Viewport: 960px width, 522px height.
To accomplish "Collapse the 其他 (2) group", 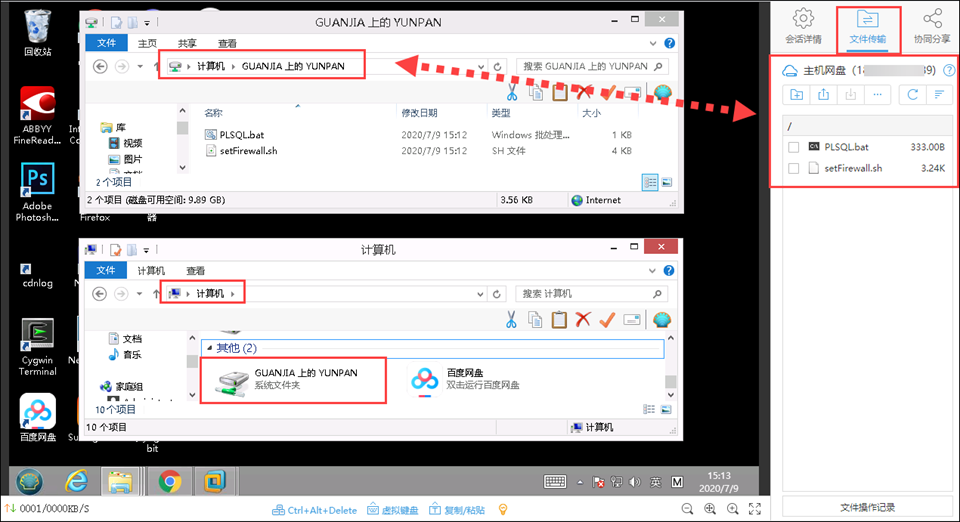I will click(210, 348).
